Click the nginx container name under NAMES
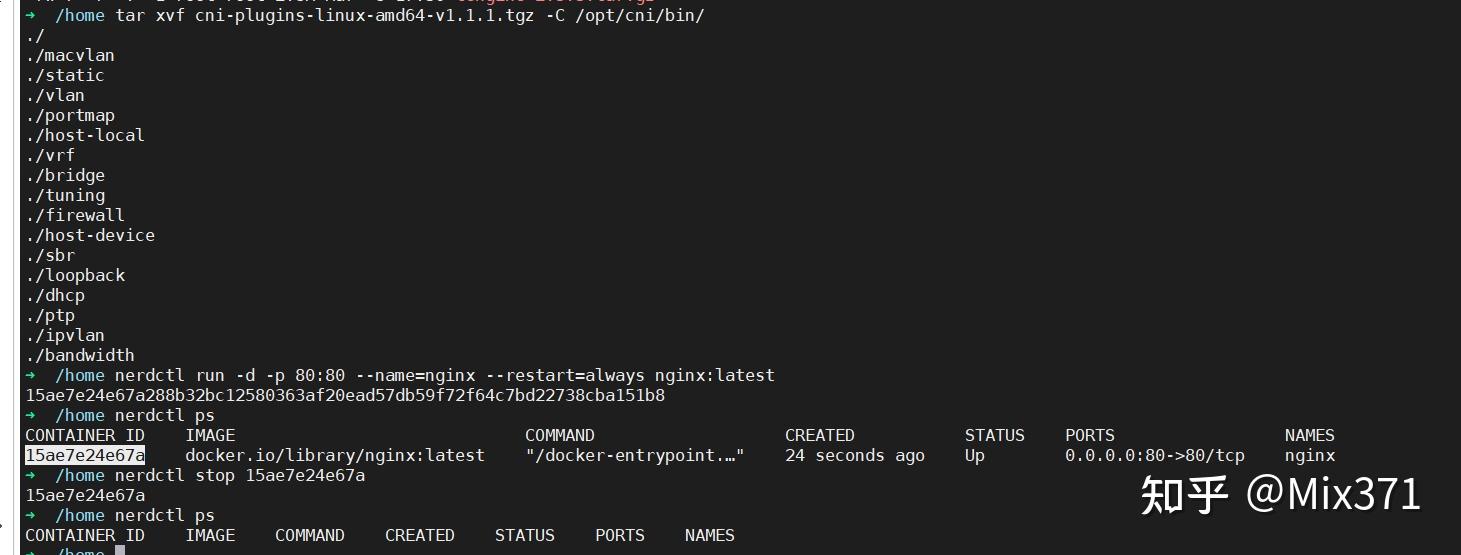1461x555 pixels. pos(1310,455)
